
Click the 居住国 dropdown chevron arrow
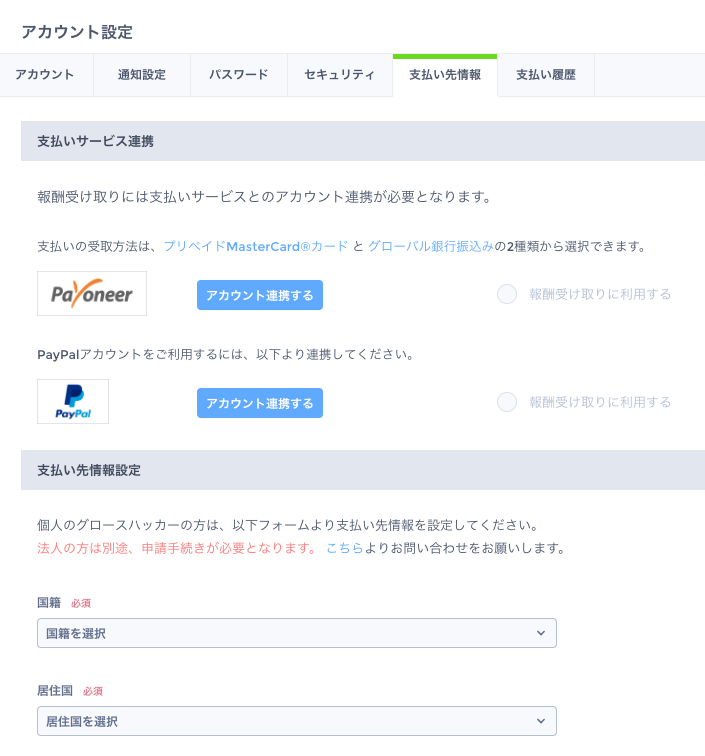point(541,721)
